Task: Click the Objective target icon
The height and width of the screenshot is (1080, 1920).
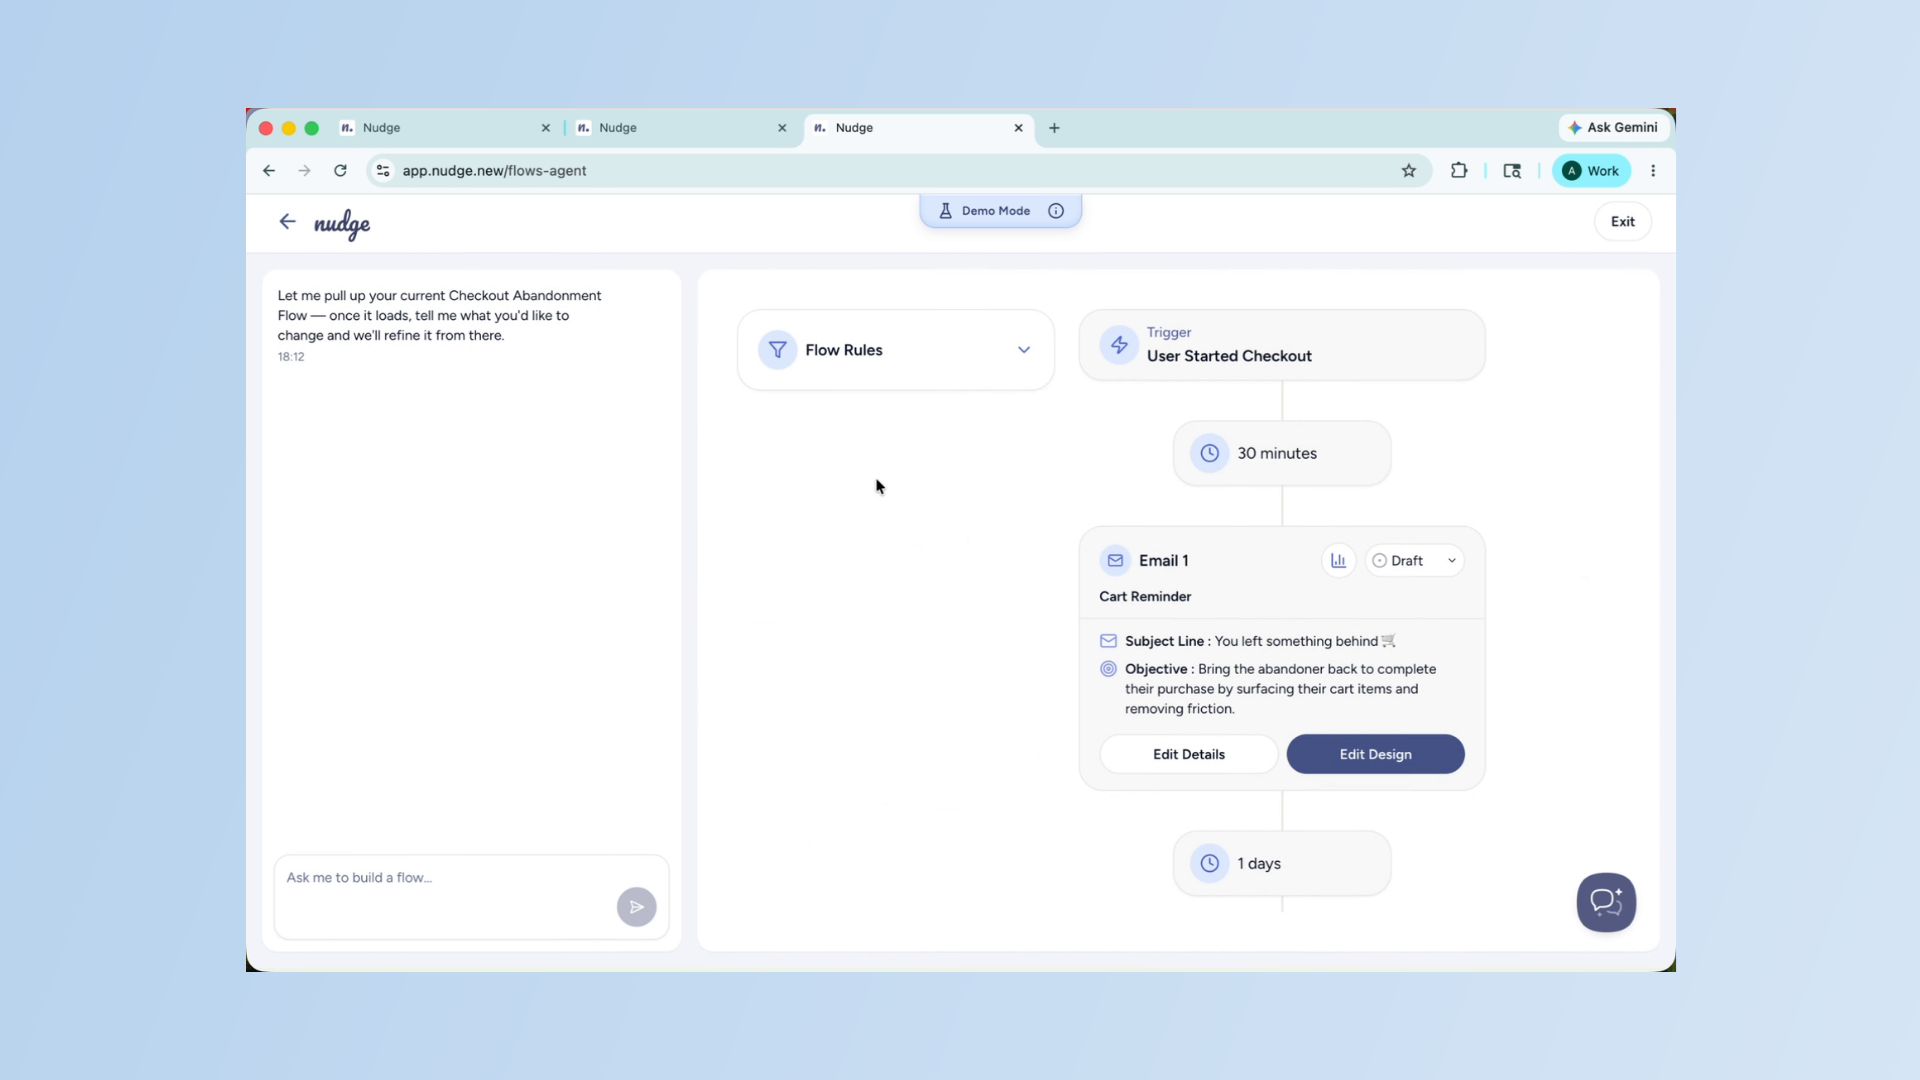Action: coord(1108,669)
